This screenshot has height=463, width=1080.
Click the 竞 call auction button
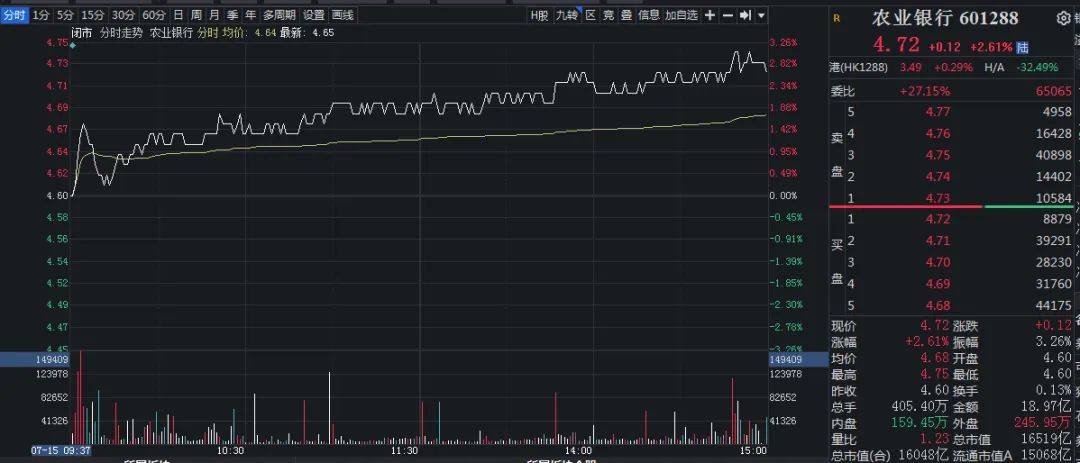608,14
